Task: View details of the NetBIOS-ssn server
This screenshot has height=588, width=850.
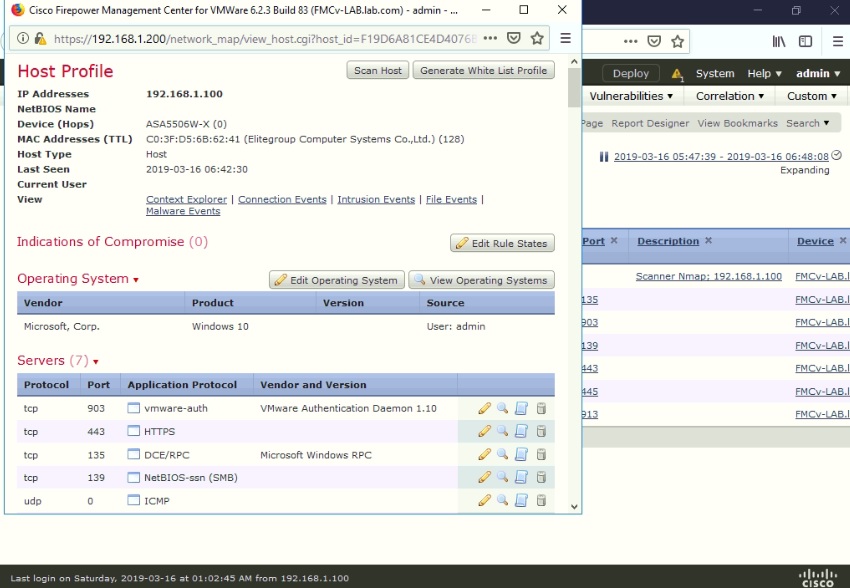Action: pyautogui.click(x=503, y=477)
